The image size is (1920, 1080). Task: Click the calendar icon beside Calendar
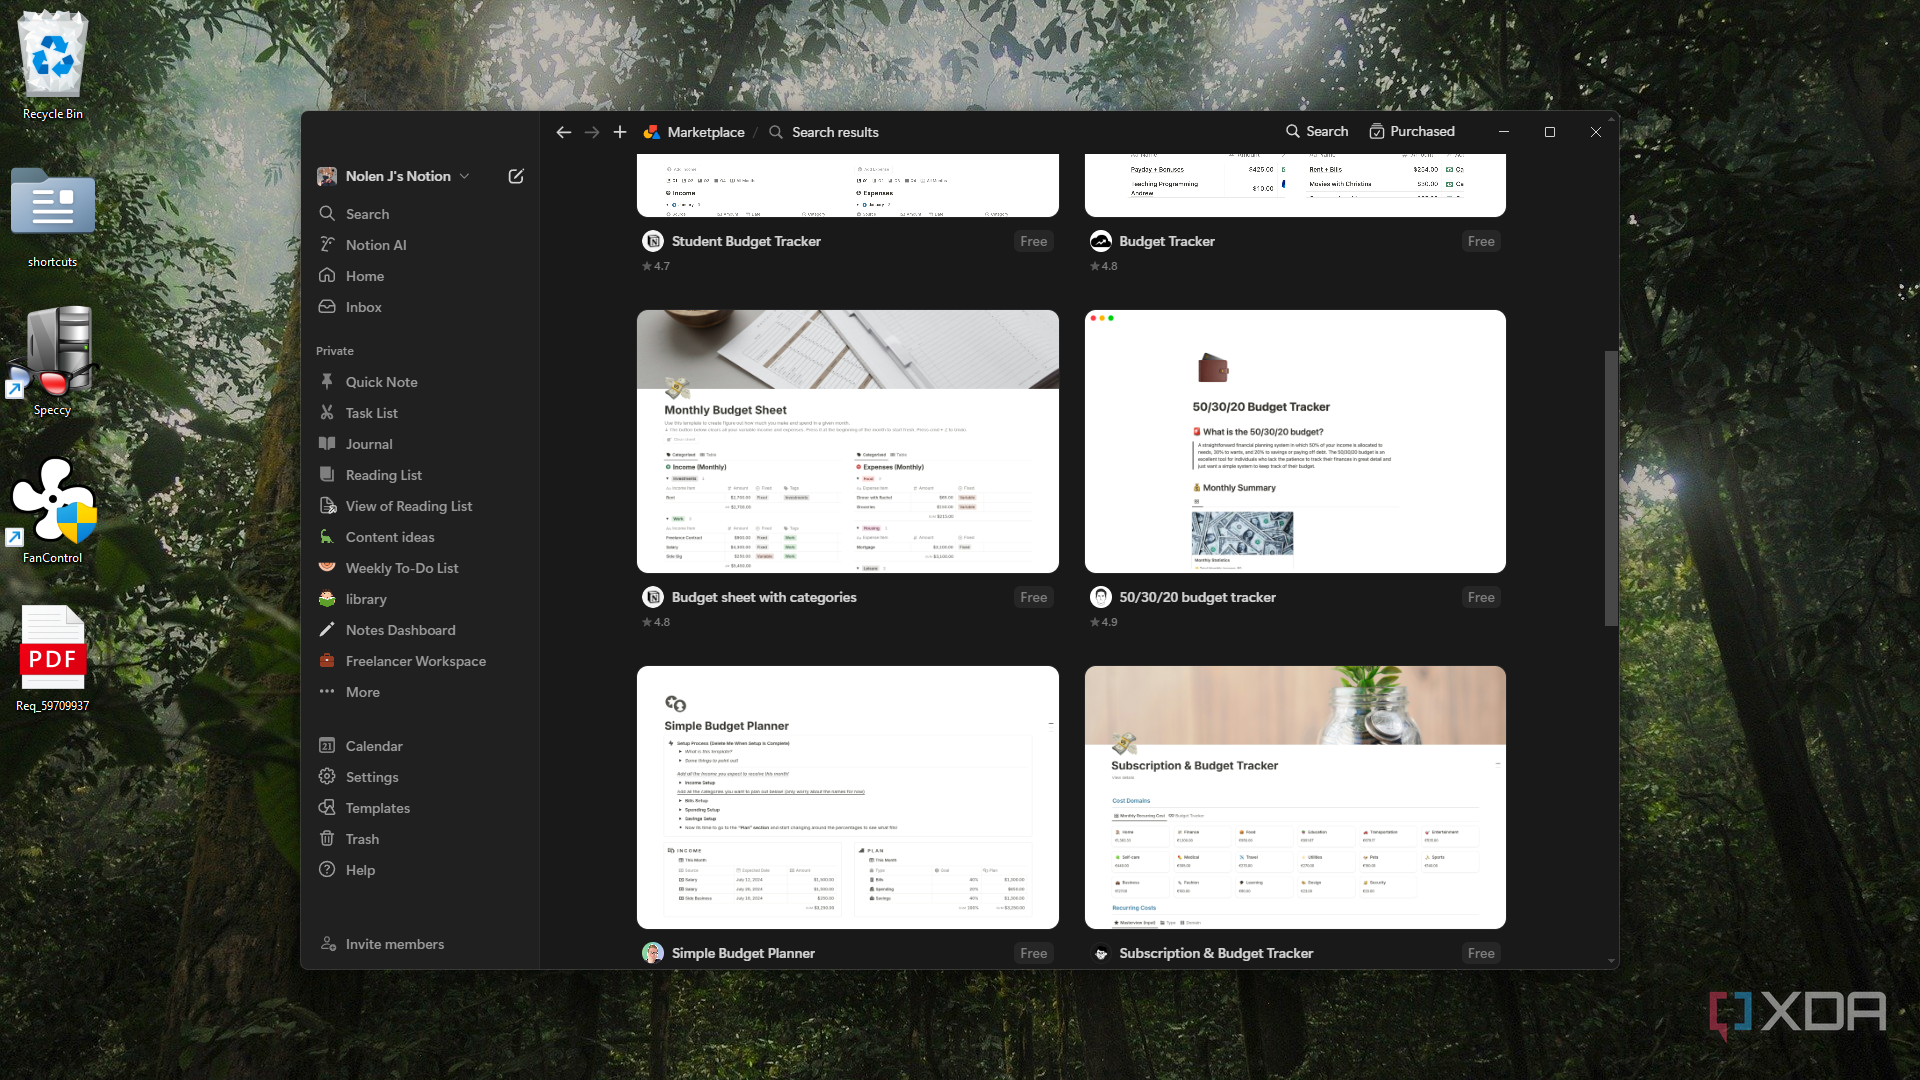(x=327, y=745)
